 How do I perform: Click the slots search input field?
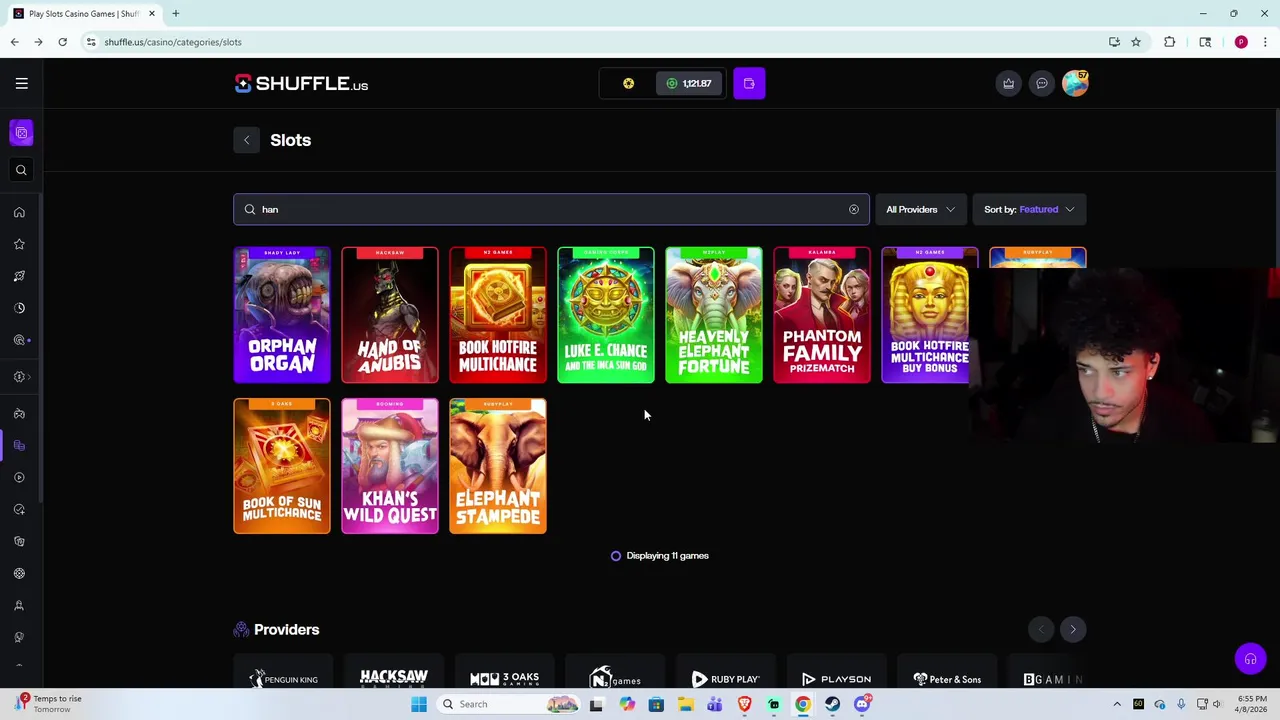tap(551, 209)
